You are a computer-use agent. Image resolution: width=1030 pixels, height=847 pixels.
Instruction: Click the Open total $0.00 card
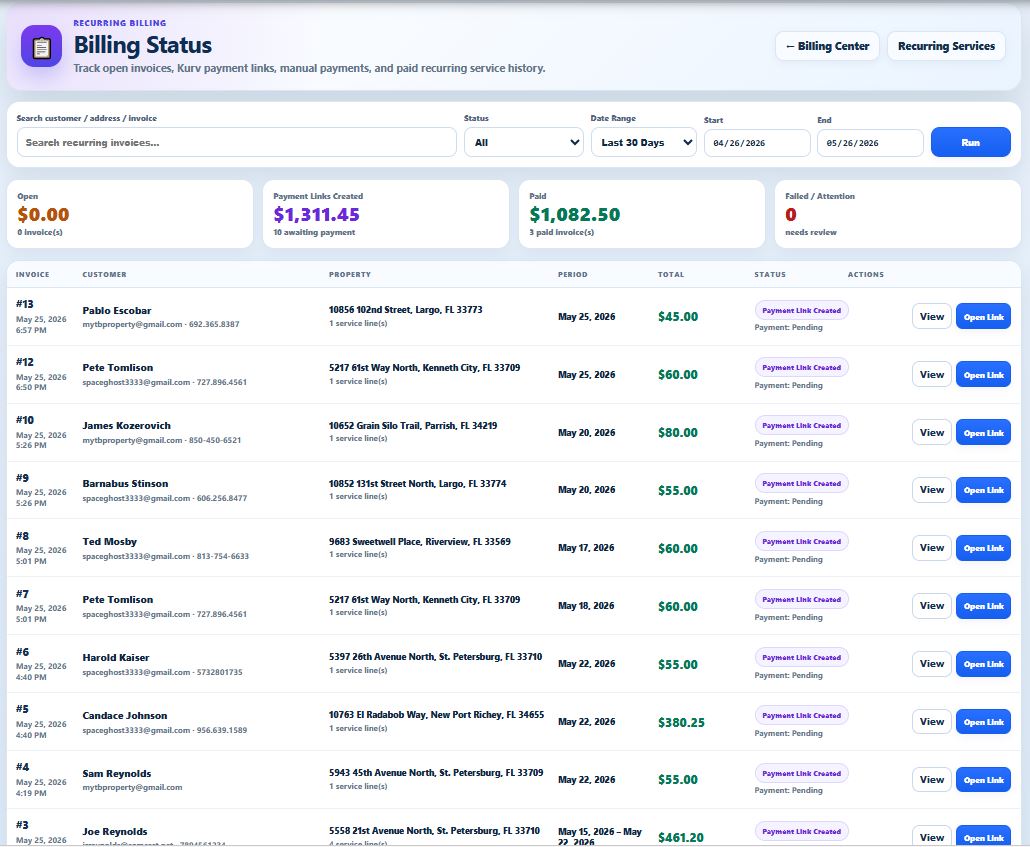pyautogui.click(x=130, y=214)
